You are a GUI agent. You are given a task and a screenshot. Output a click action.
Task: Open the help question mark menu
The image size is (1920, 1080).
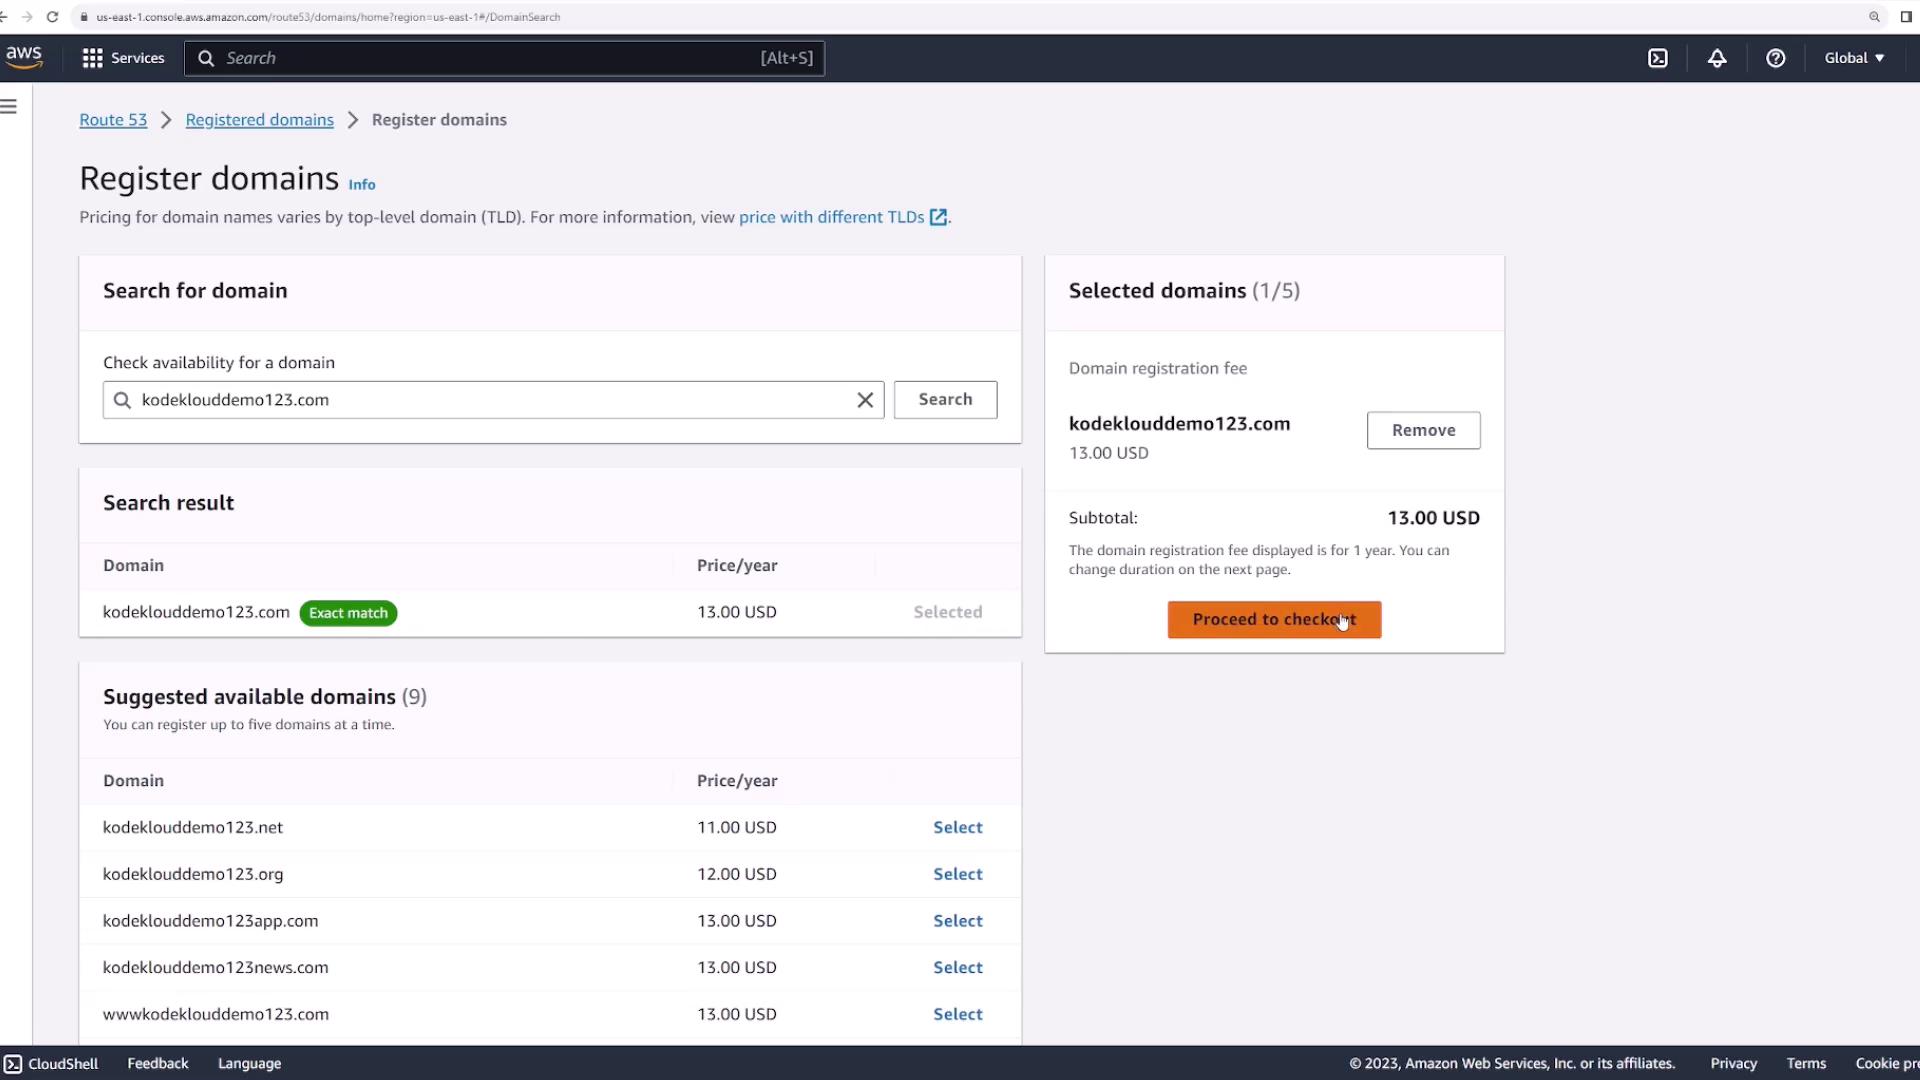point(1775,58)
